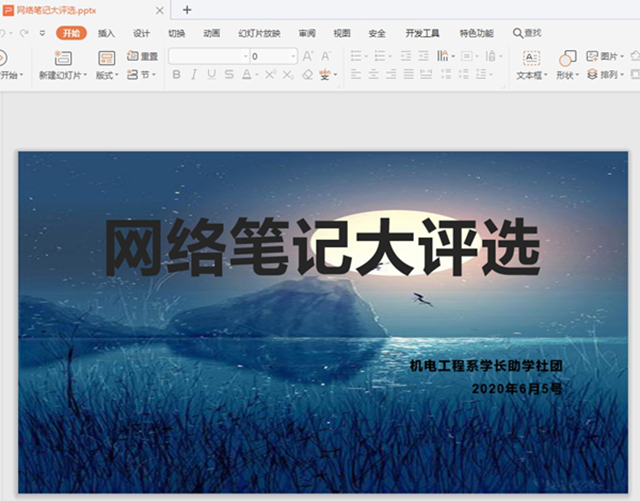
Task: Toggle italic text formatting
Action: 193,75
